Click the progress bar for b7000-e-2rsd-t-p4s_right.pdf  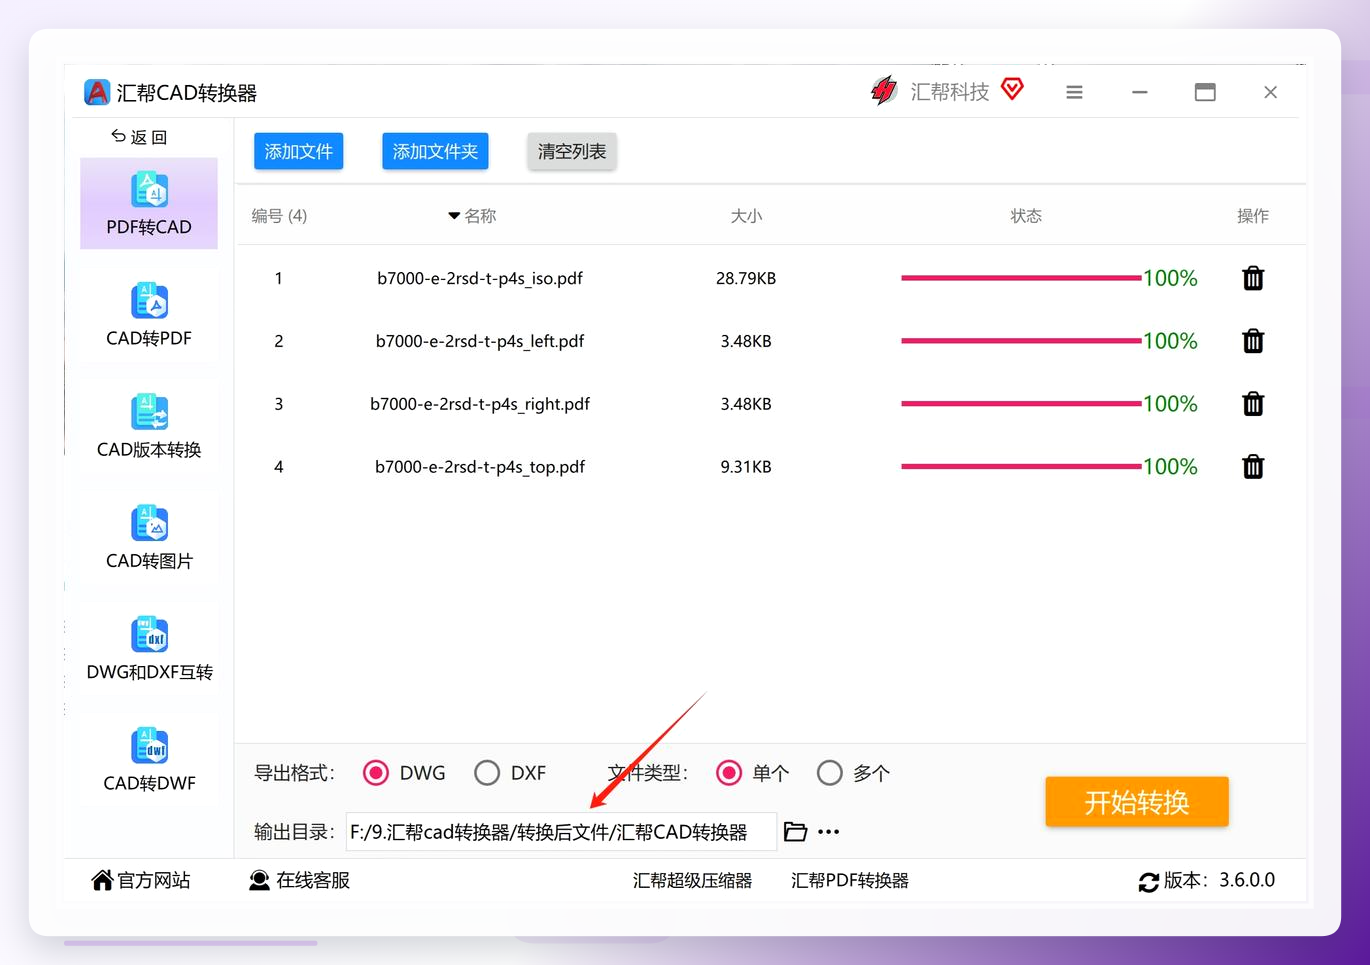click(x=1021, y=404)
